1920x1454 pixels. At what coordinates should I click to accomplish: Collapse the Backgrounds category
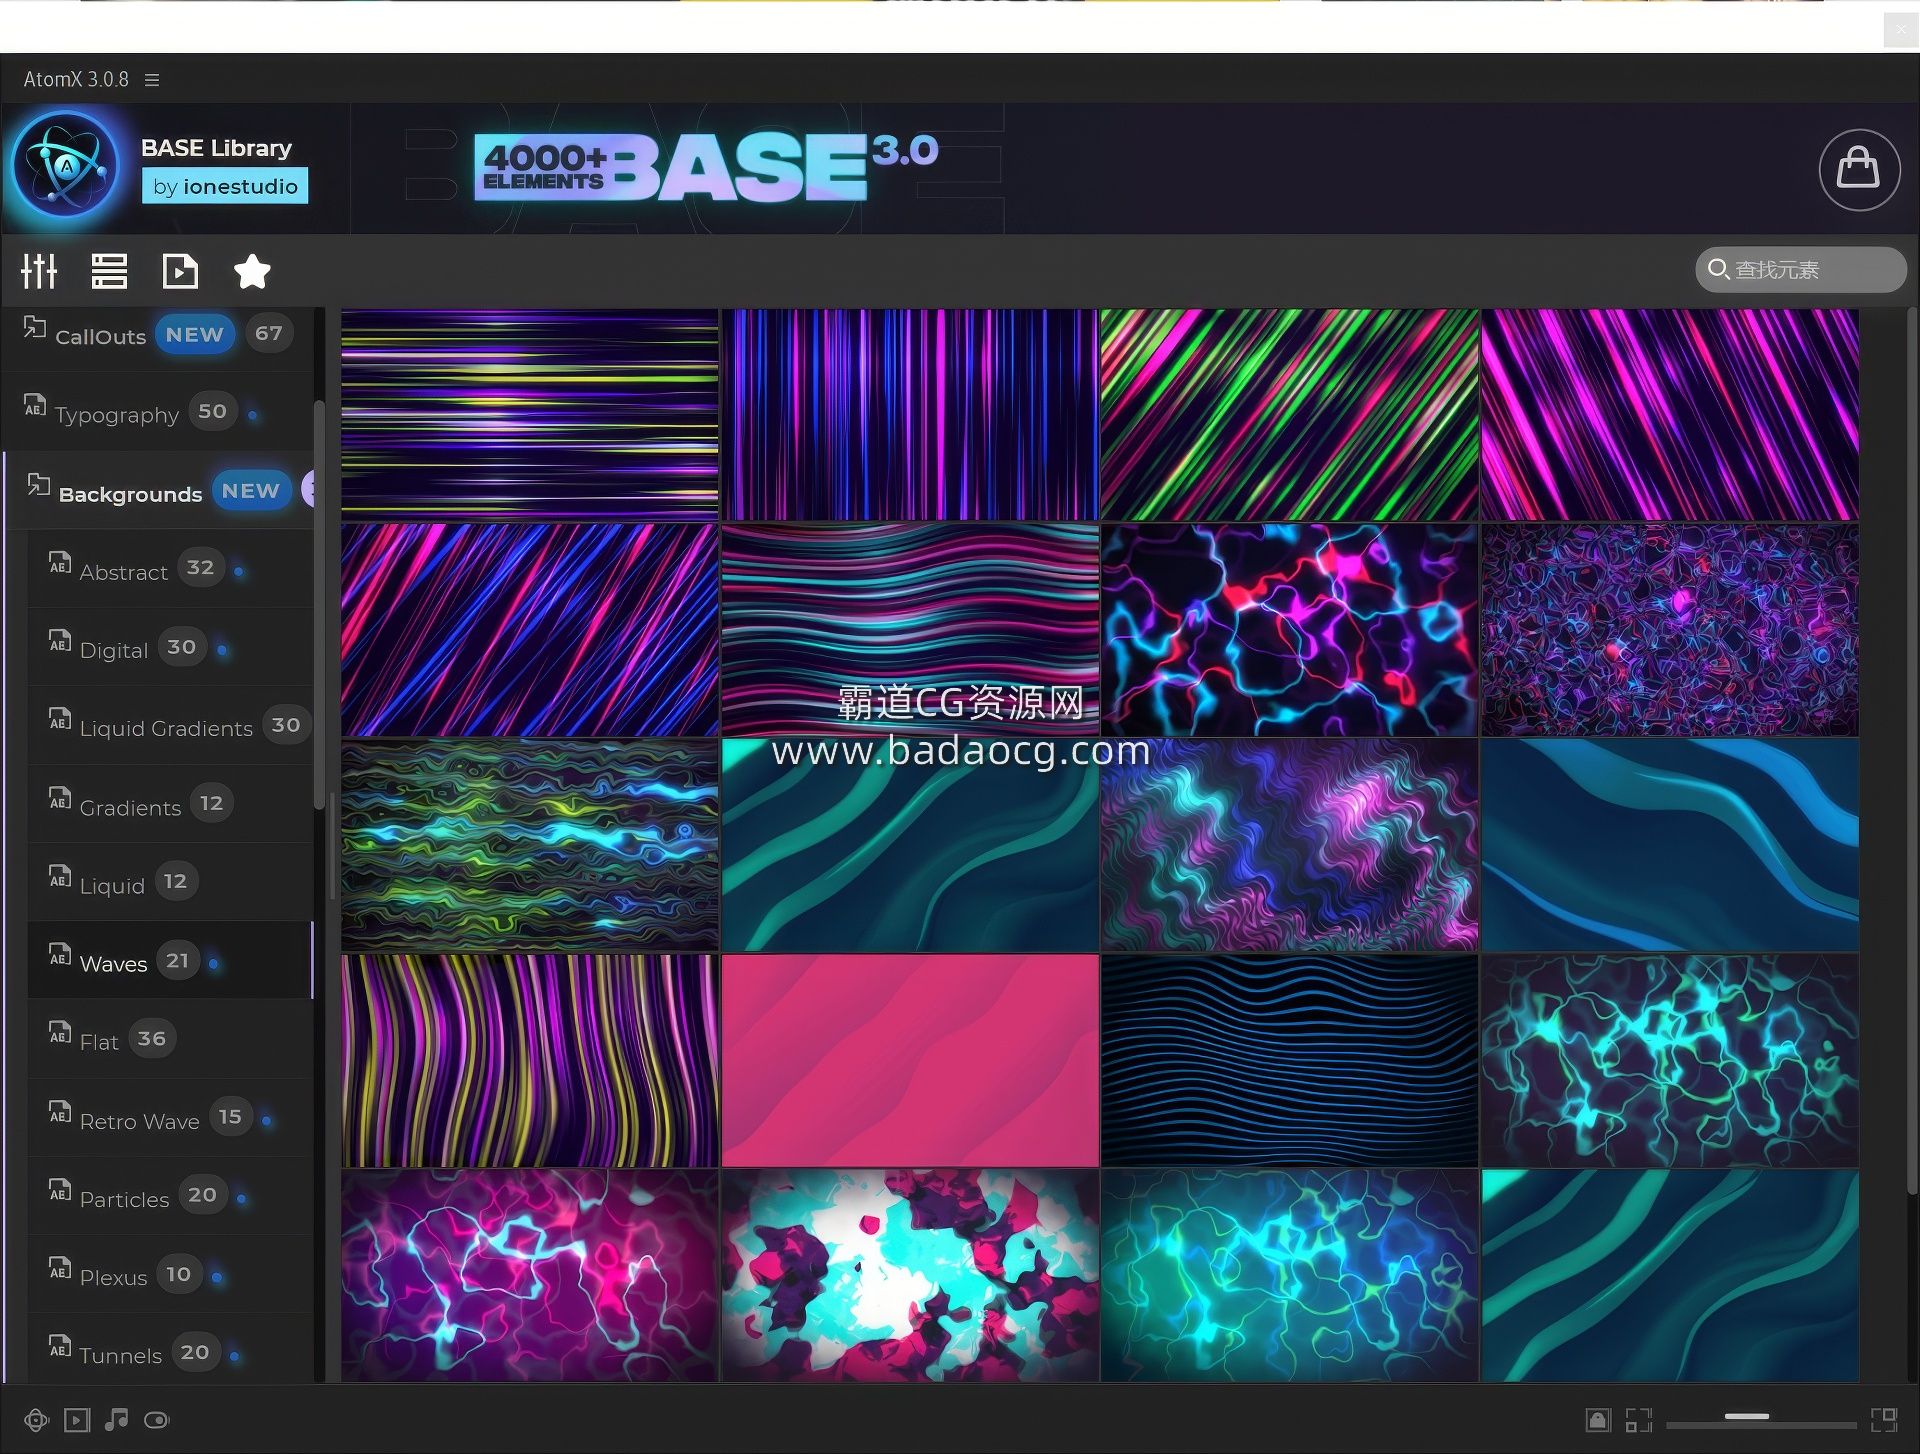[x=158, y=490]
